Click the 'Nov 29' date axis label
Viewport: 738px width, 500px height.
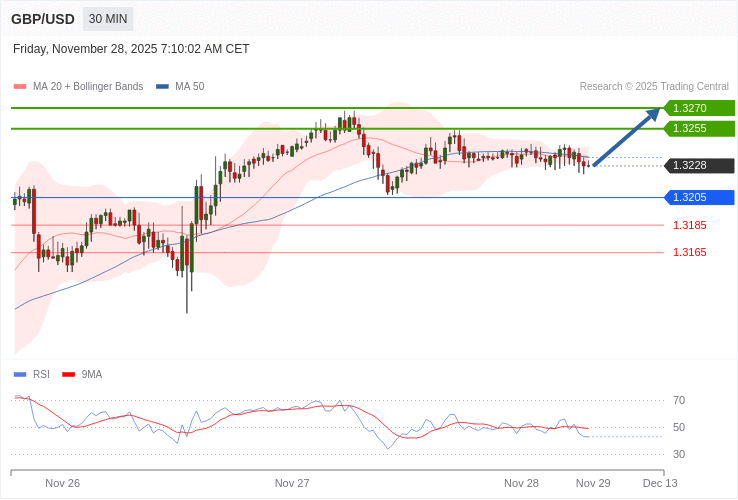pyautogui.click(x=593, y=484)
